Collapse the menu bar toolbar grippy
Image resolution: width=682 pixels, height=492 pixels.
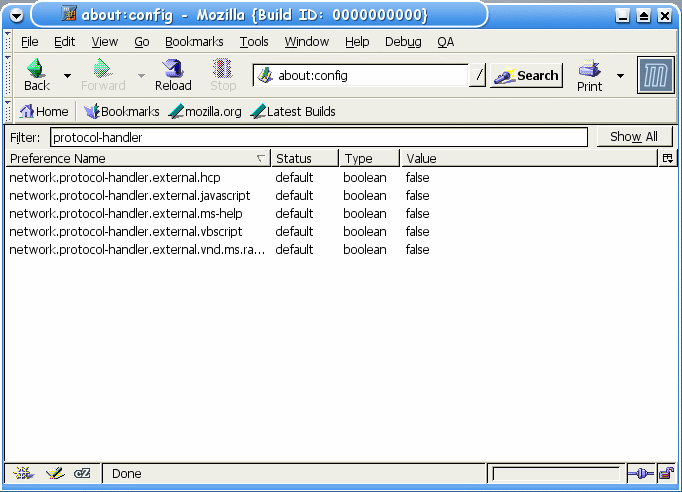pos(8,42)
